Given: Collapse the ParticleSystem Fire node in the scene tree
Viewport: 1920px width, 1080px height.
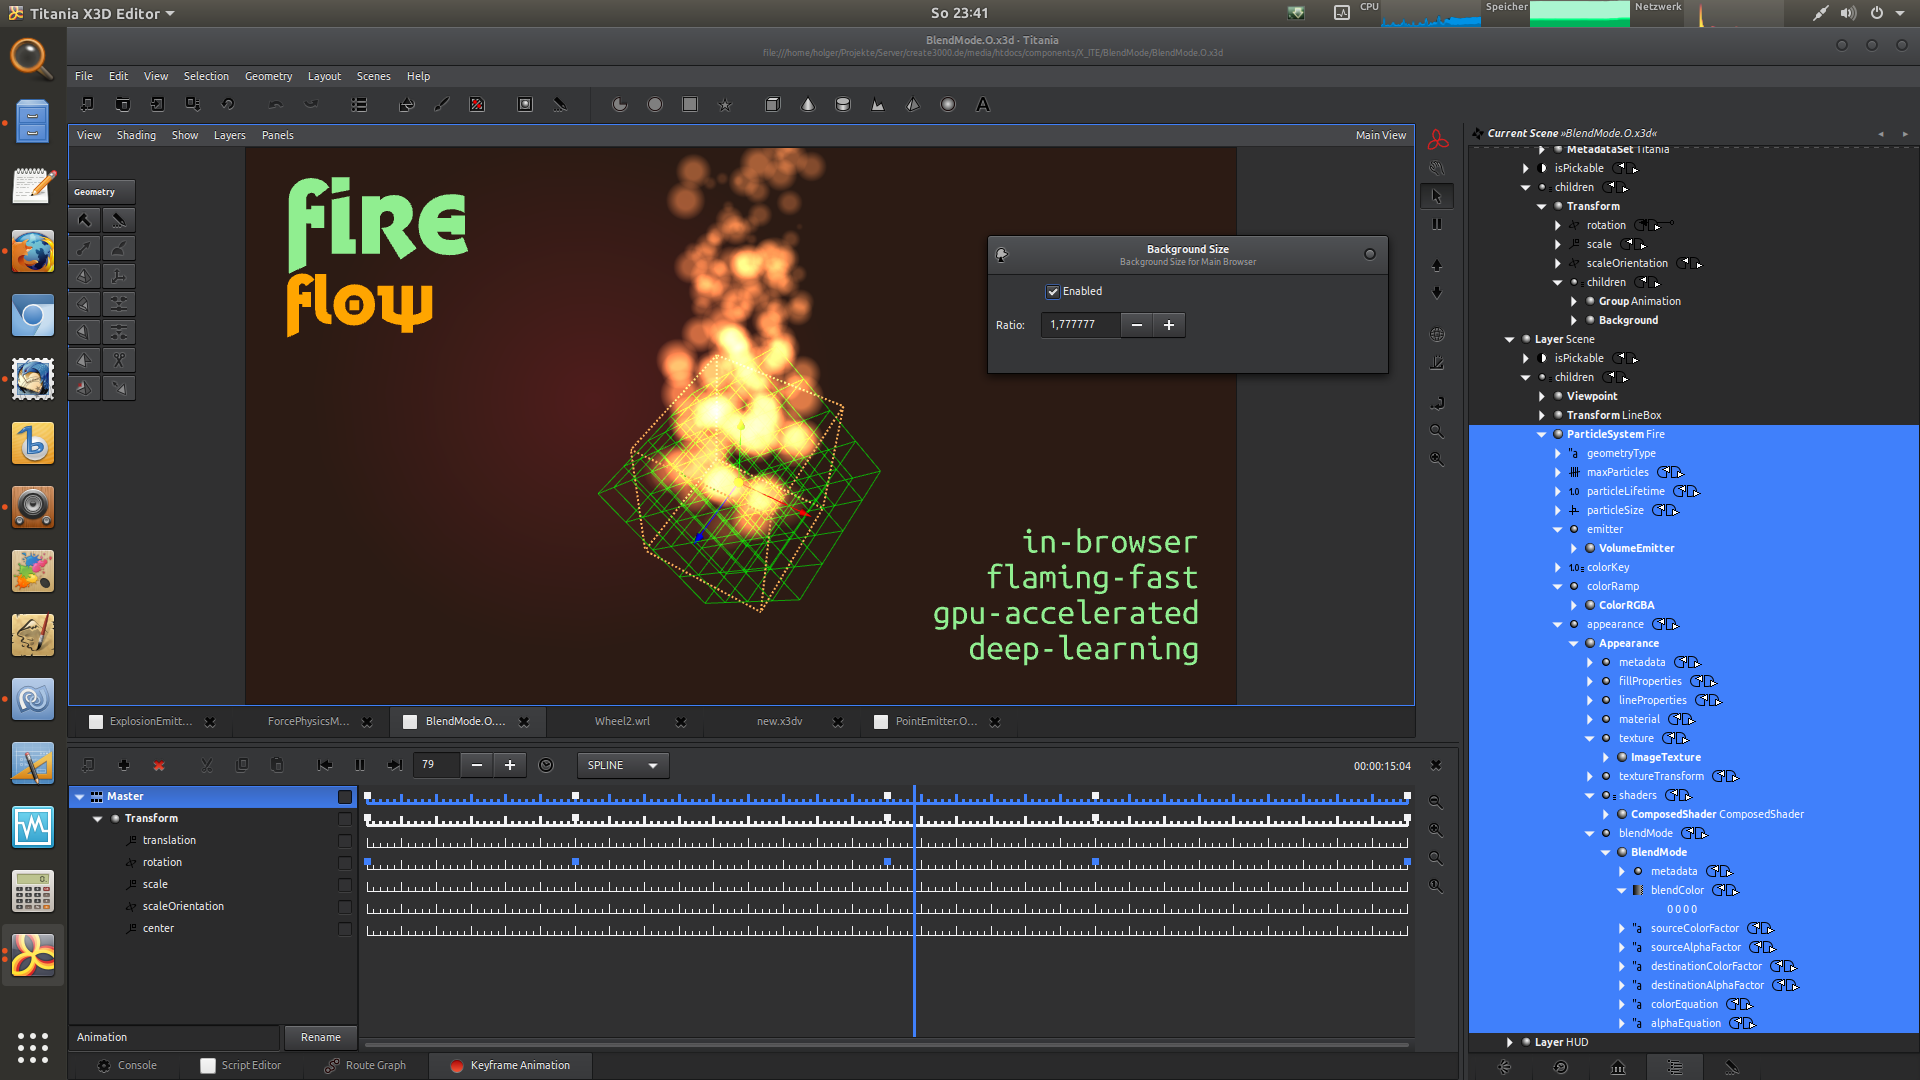Looking at the screenshot, I should [1541, 434].
